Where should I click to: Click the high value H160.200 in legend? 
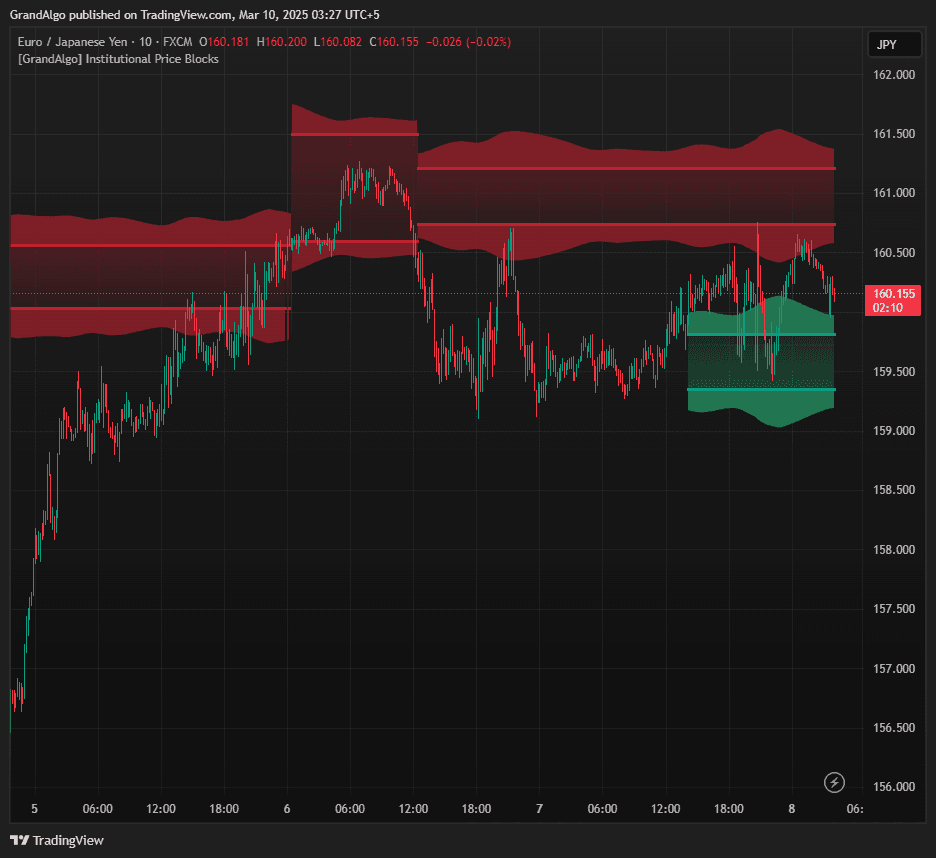coord(285,43)
